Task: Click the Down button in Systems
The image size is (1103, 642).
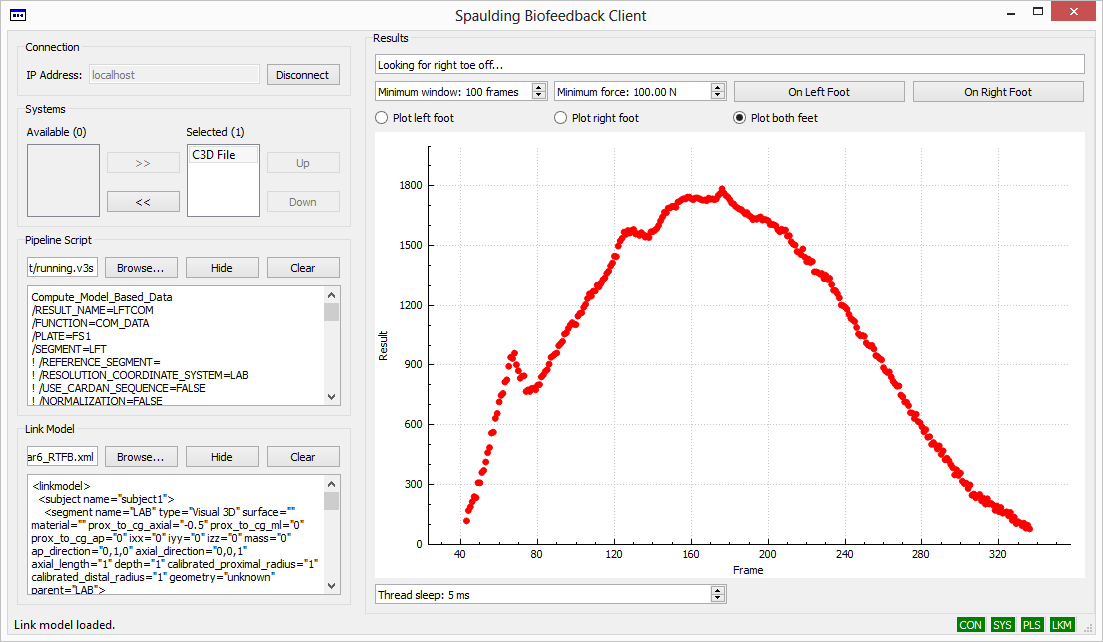Action: [302, 202]
